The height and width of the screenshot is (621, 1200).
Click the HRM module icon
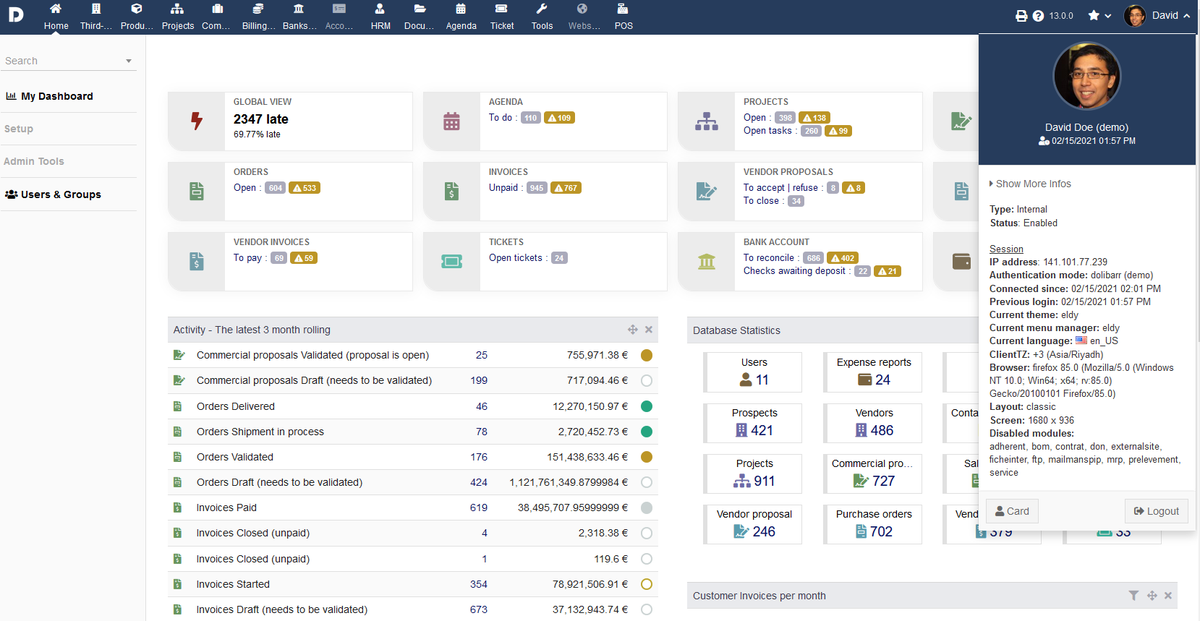tap(380, 9)
